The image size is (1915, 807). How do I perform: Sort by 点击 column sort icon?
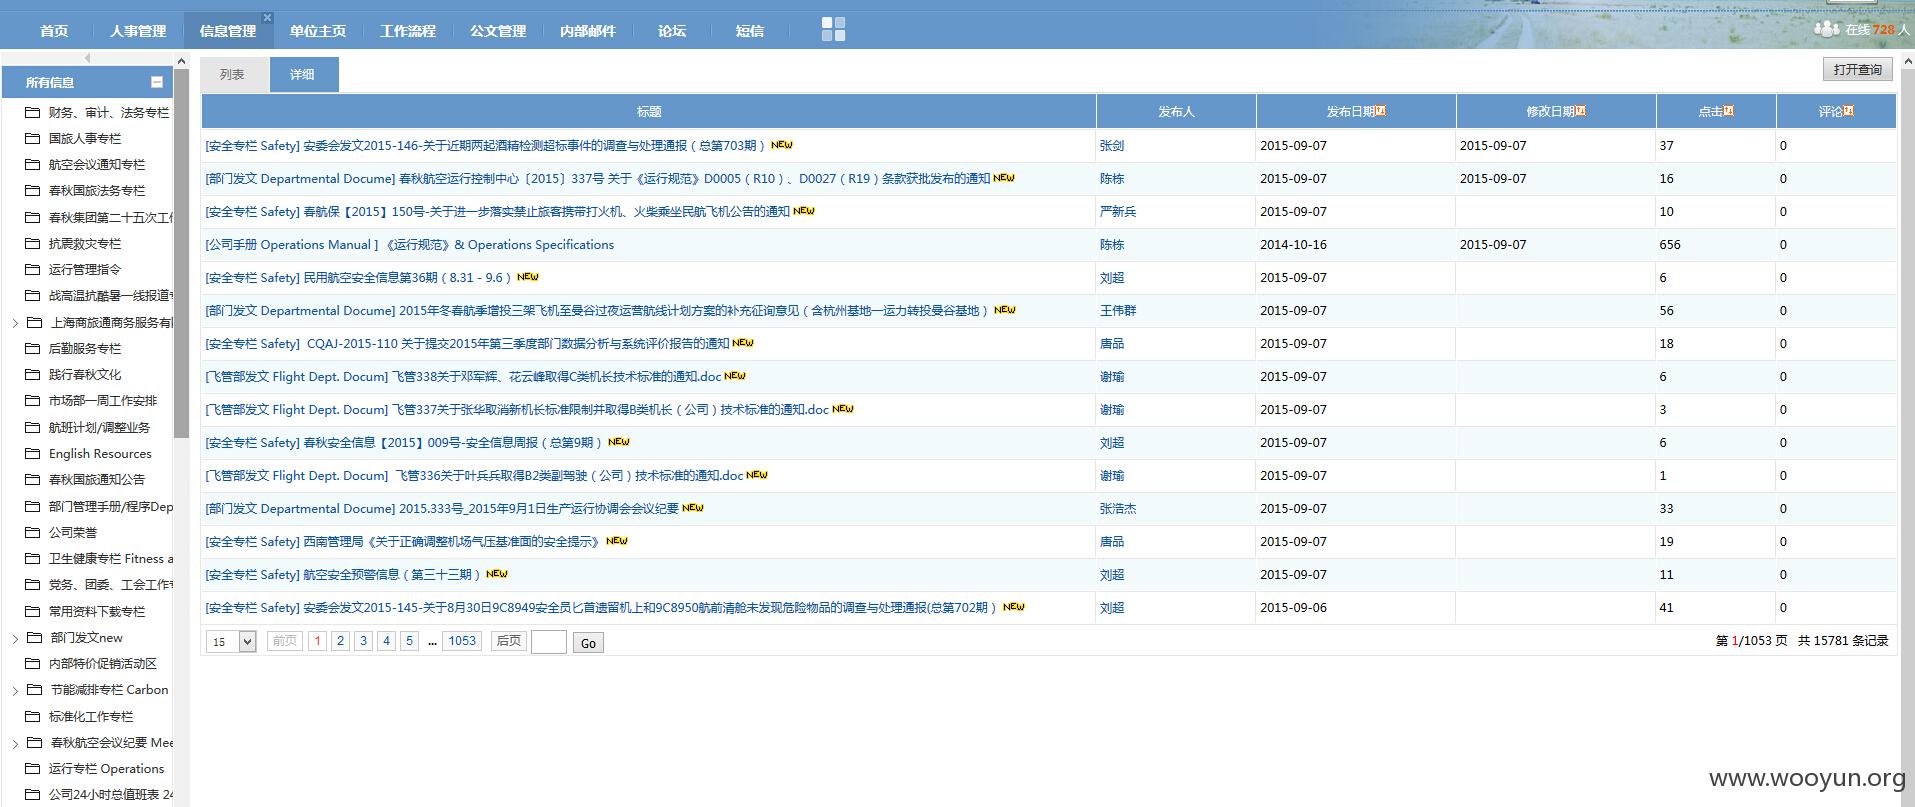tap(1728, 111)
